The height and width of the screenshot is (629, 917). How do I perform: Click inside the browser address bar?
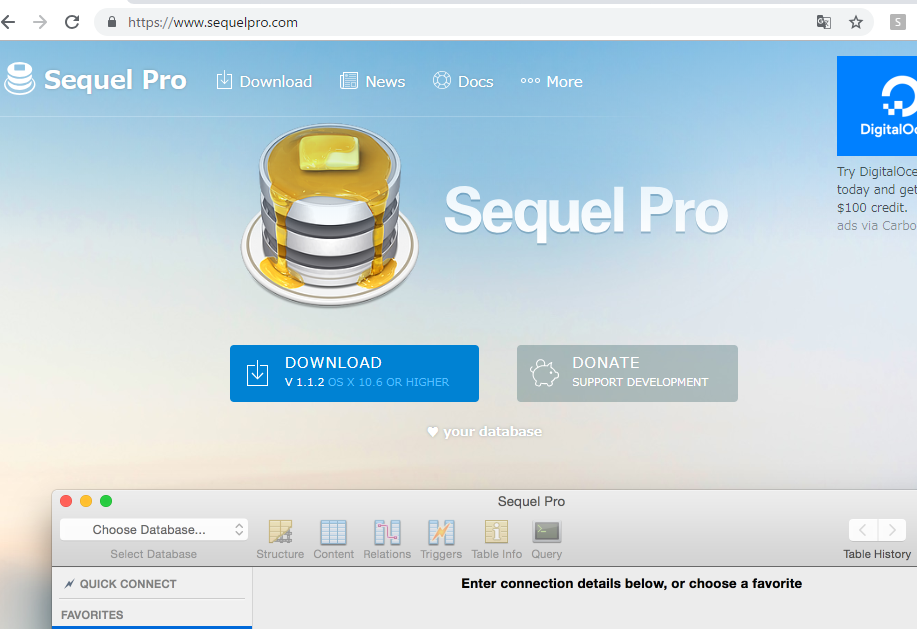pos(300,20)
